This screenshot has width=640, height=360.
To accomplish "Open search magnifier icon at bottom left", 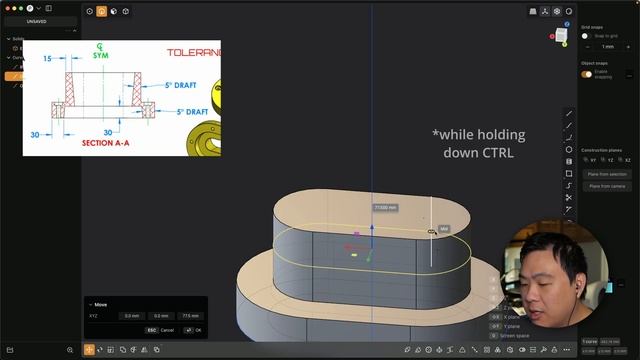I will coord(70,350).
